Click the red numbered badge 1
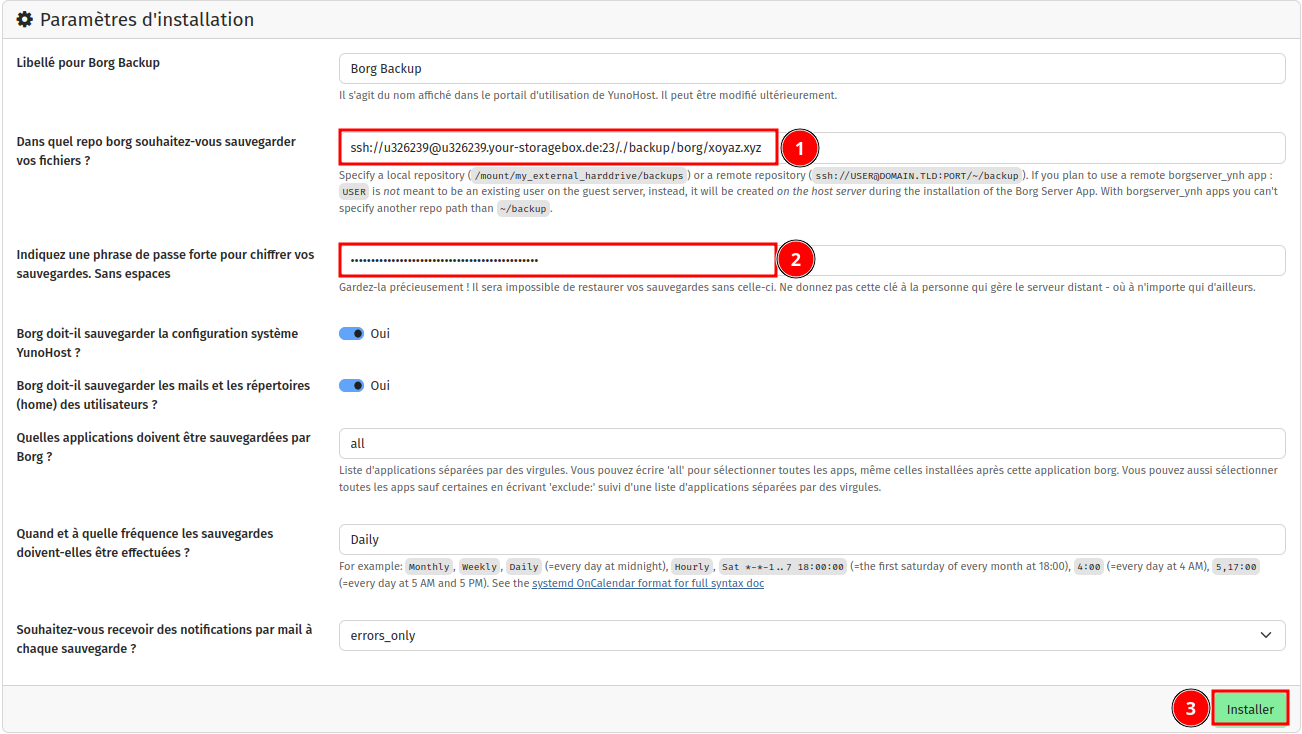Screen dimensions: 1302x734 (x=799, y=148)
